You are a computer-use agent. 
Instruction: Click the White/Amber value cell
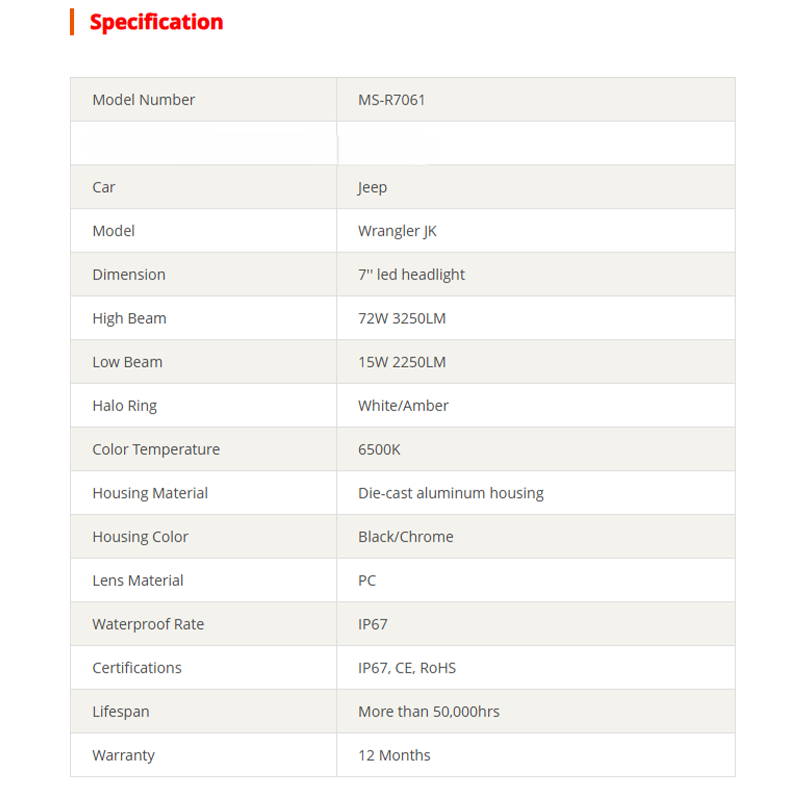[403, 406]
